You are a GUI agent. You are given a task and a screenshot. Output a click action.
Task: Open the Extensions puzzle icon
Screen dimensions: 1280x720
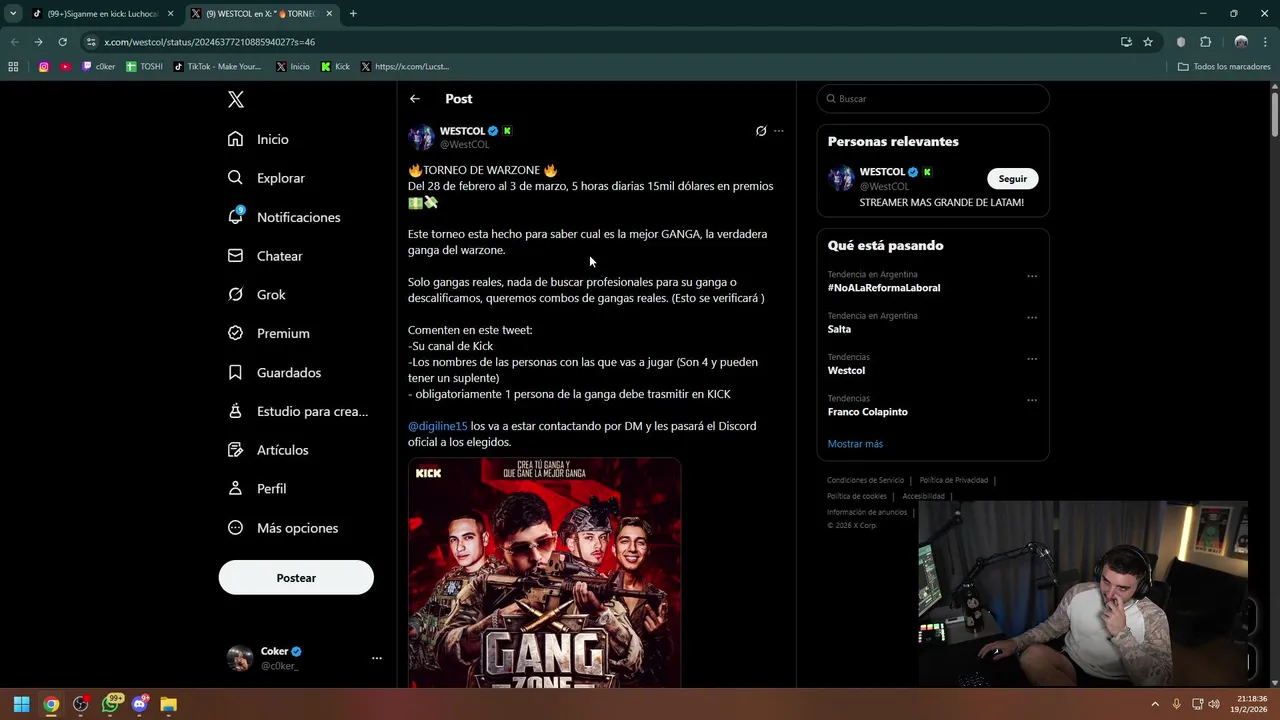1205,42
